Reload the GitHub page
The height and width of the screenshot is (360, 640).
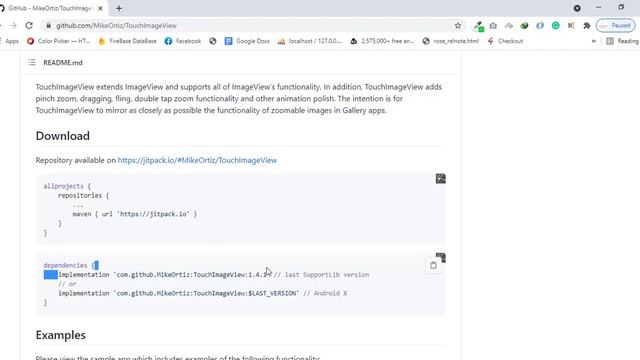pos(29,25)
